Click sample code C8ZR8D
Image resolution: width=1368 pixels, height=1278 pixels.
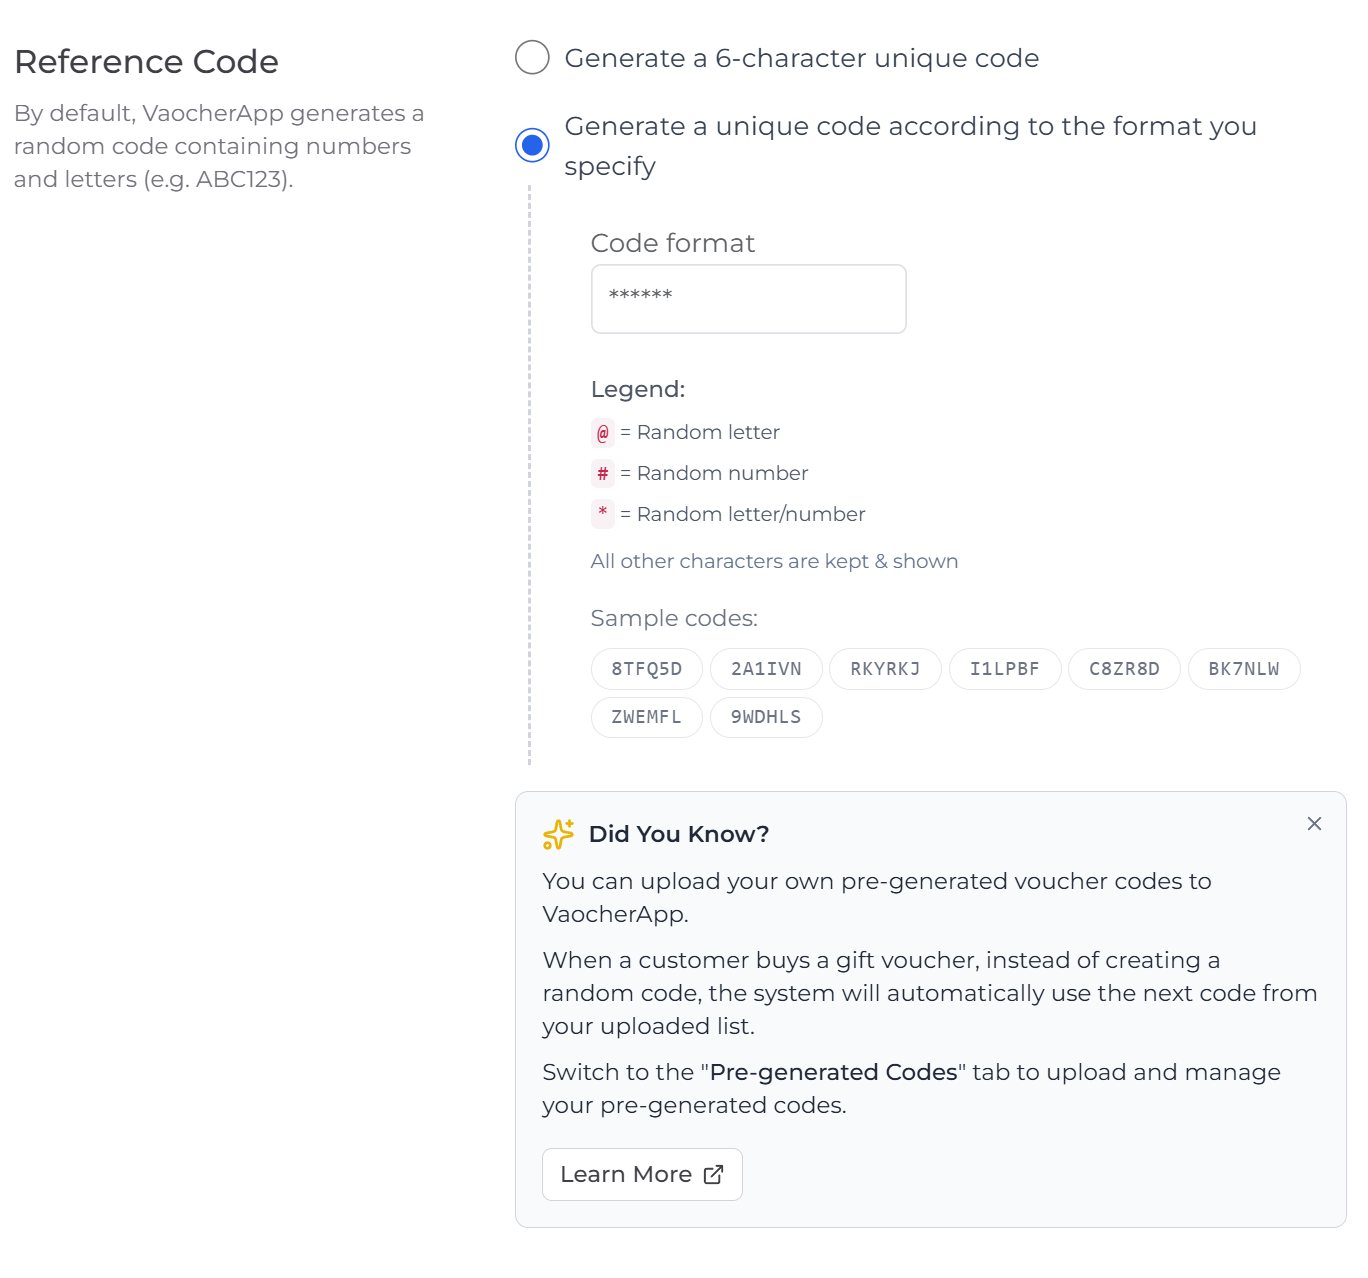tap(1124, 669)
